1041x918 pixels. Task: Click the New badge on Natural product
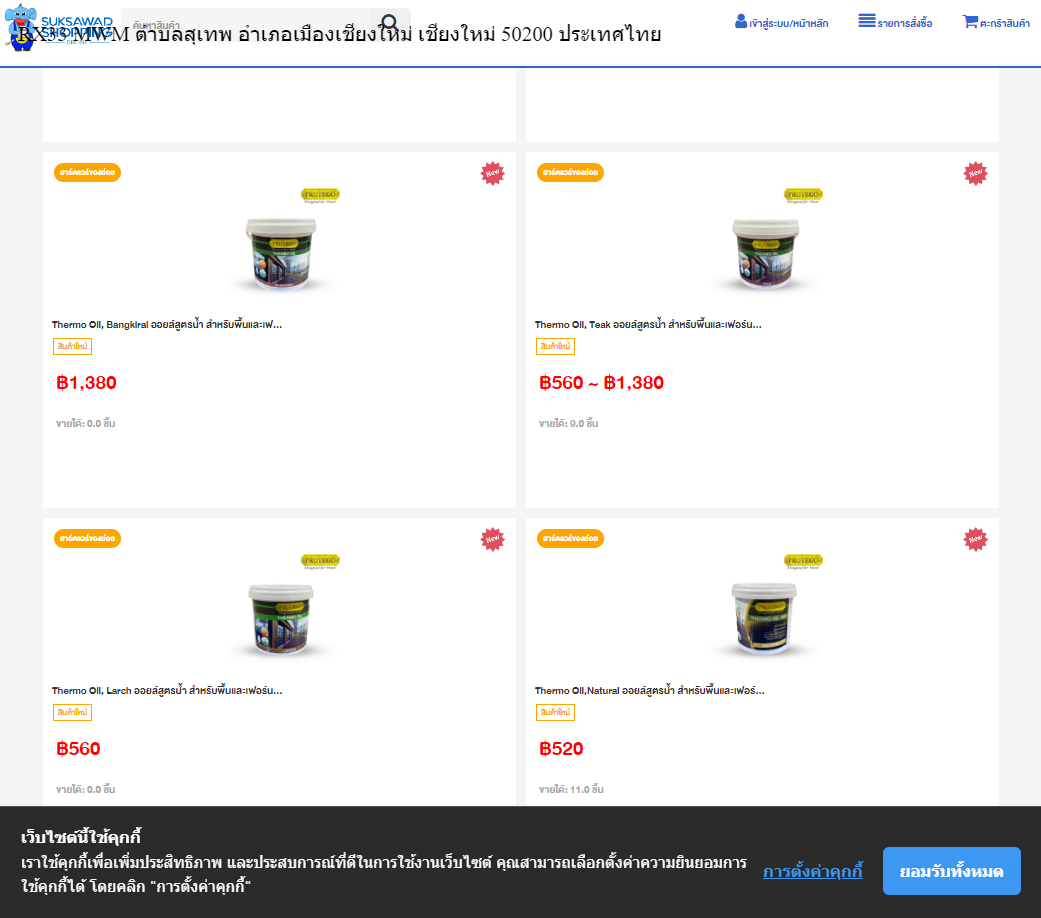coord(975,539)
